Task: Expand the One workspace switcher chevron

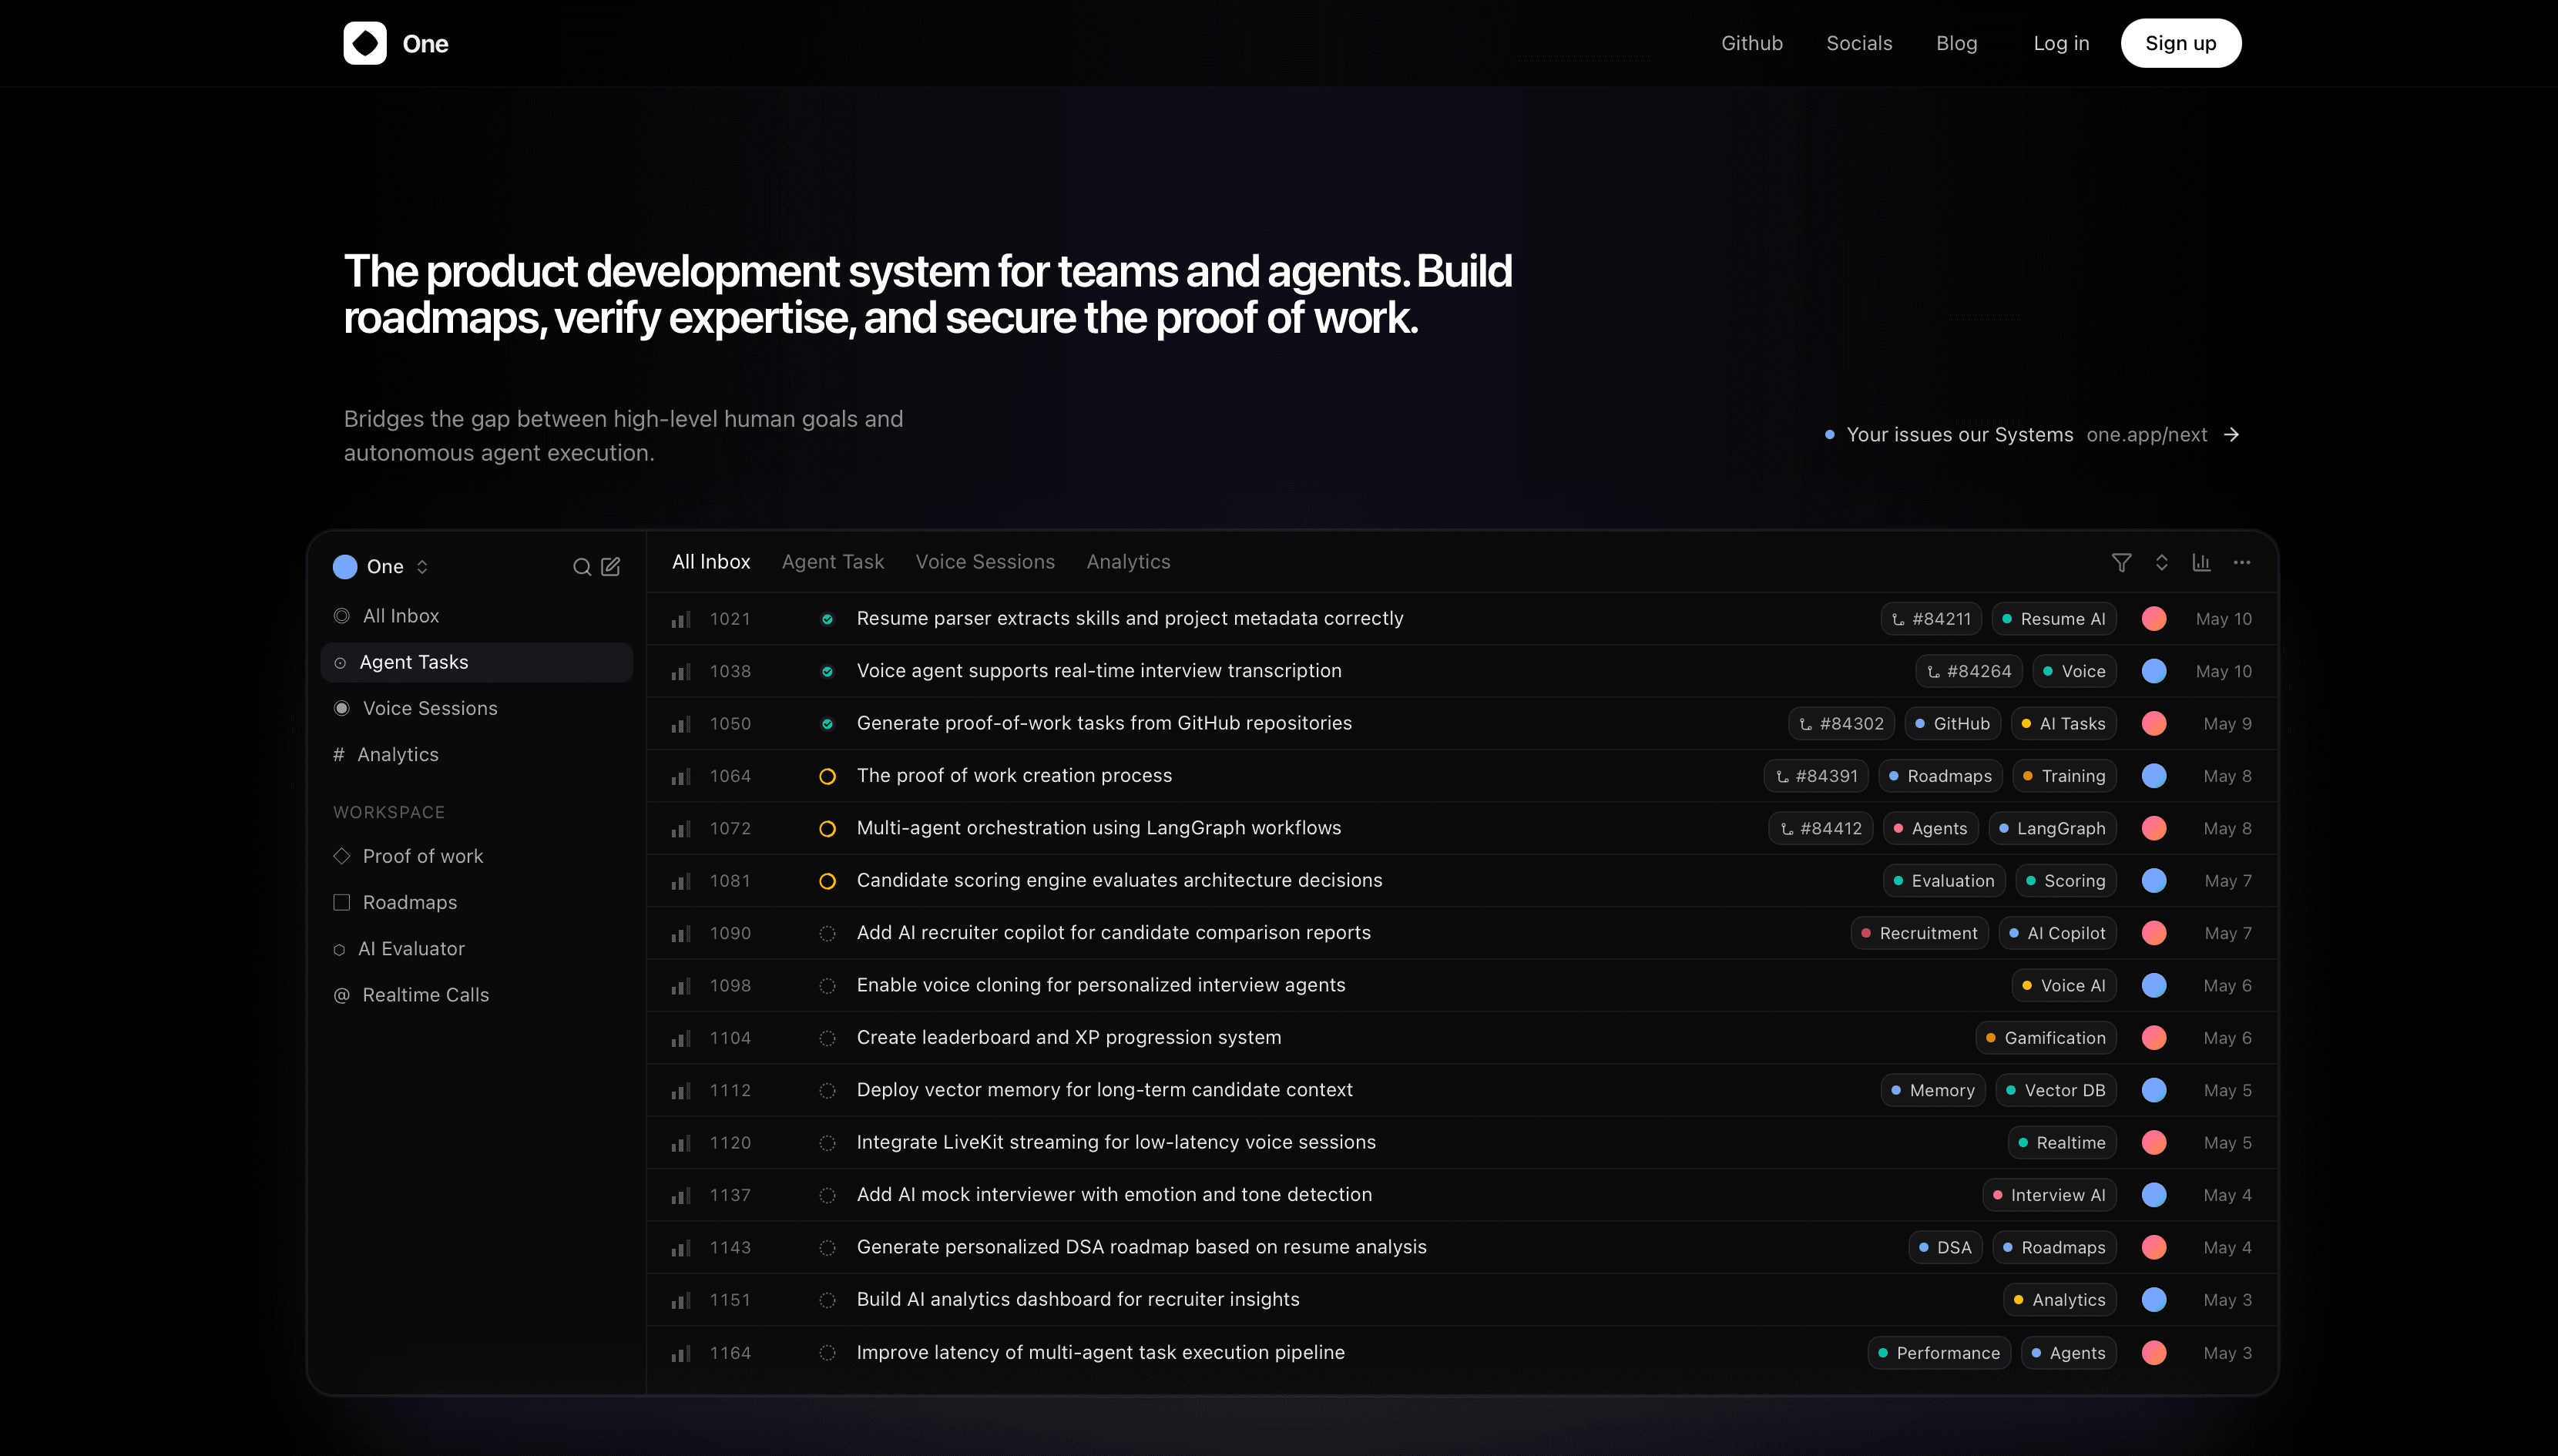Action: click(x=422, y=567)
